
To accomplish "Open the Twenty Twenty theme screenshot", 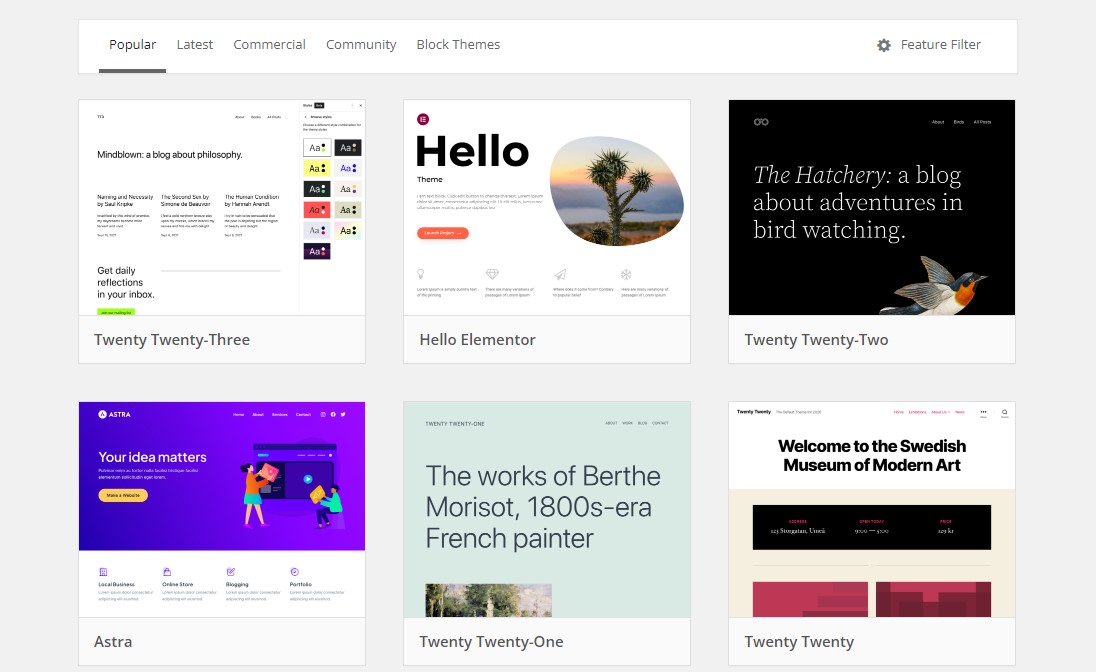I will [872, 510].
